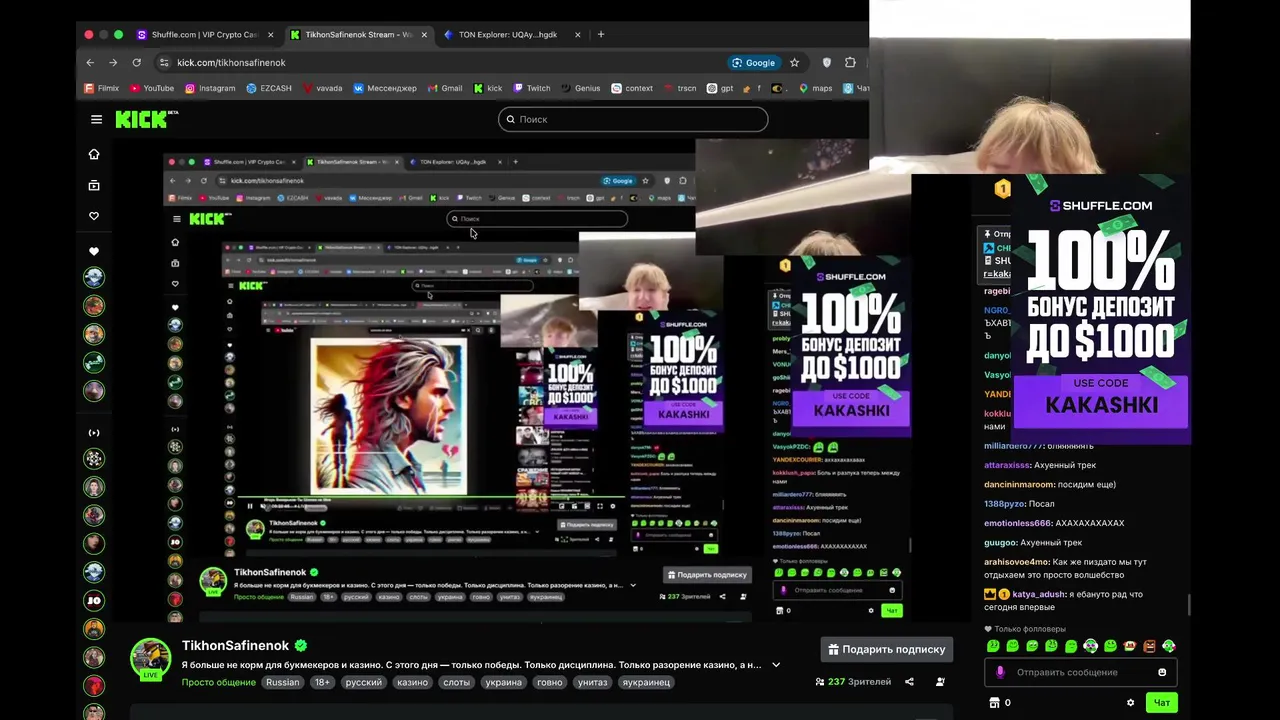1280x720 pixels.
Task: Open the vavada bookmark
Action: pyautogui.click(x=322, y=88)
